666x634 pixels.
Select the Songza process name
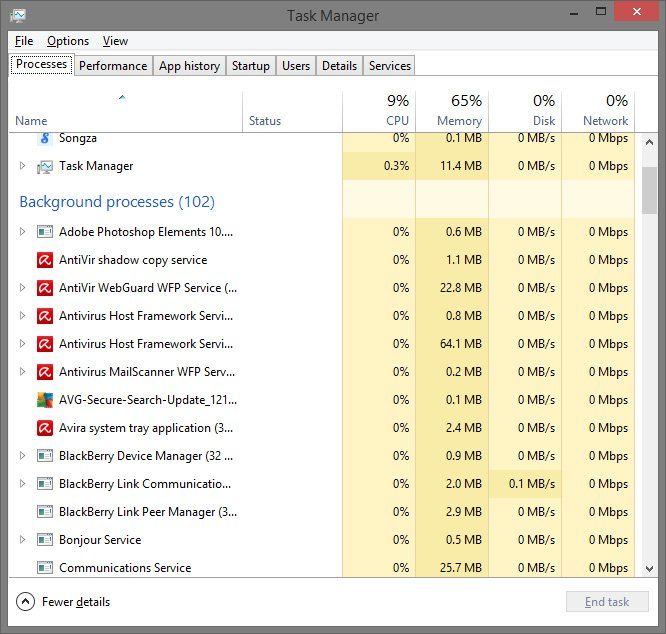coord(78,138)
